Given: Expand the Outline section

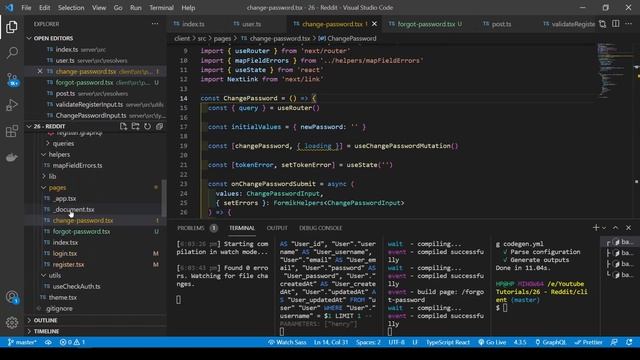Looking at the screenshot, I should (x=45, y=320).
